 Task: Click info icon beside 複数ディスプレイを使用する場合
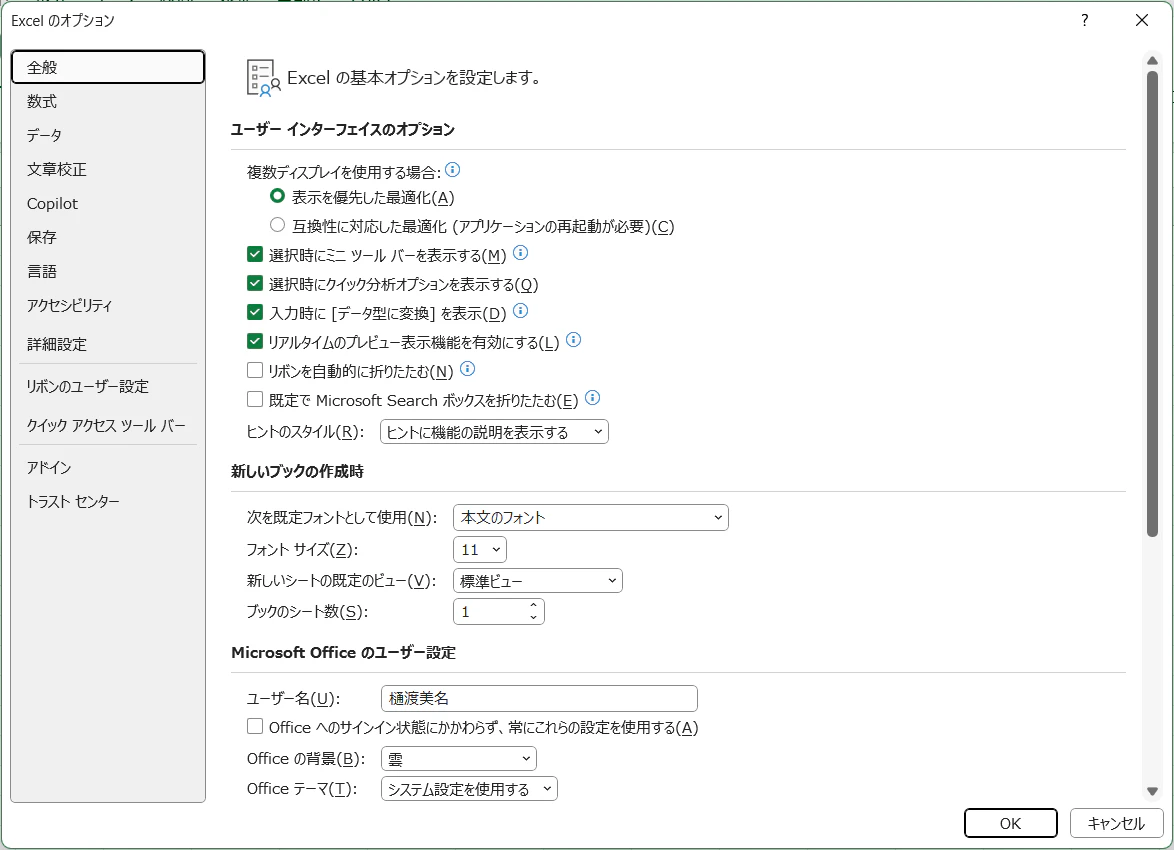pos(452,170)
